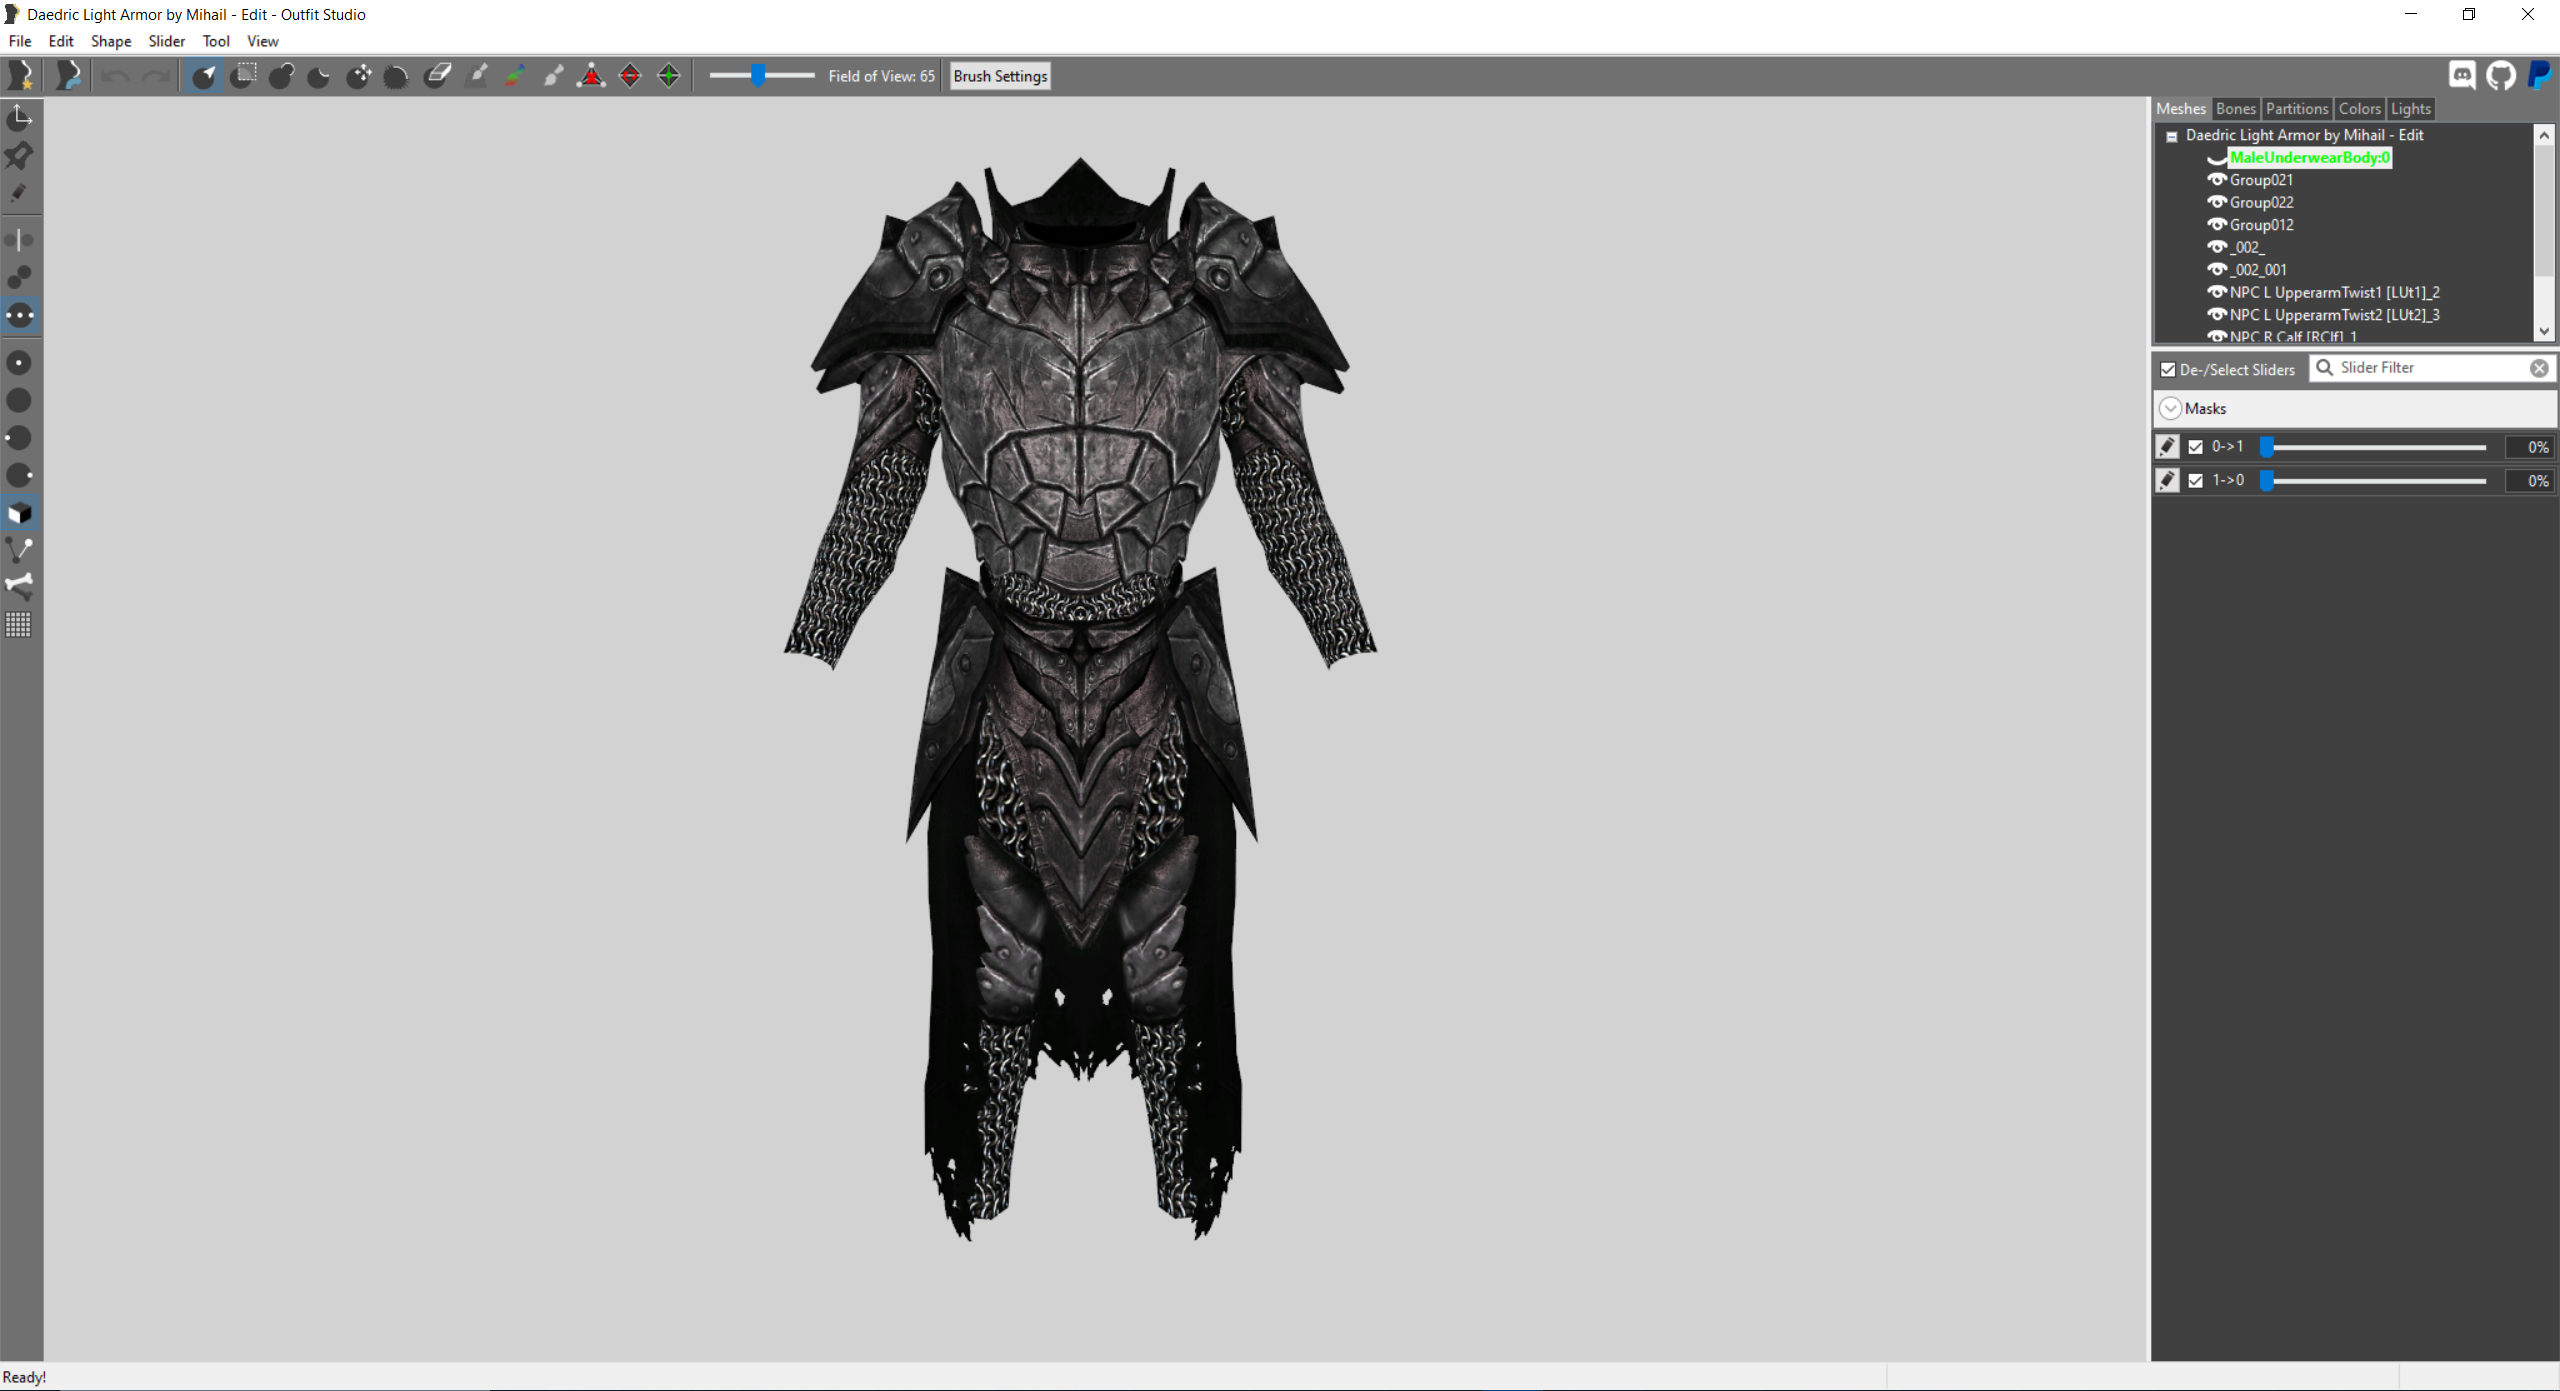The width and height of the screenshot is (2560, 1391).
Task: Clear the Slider Filter field
Action: click(2539, 368)
